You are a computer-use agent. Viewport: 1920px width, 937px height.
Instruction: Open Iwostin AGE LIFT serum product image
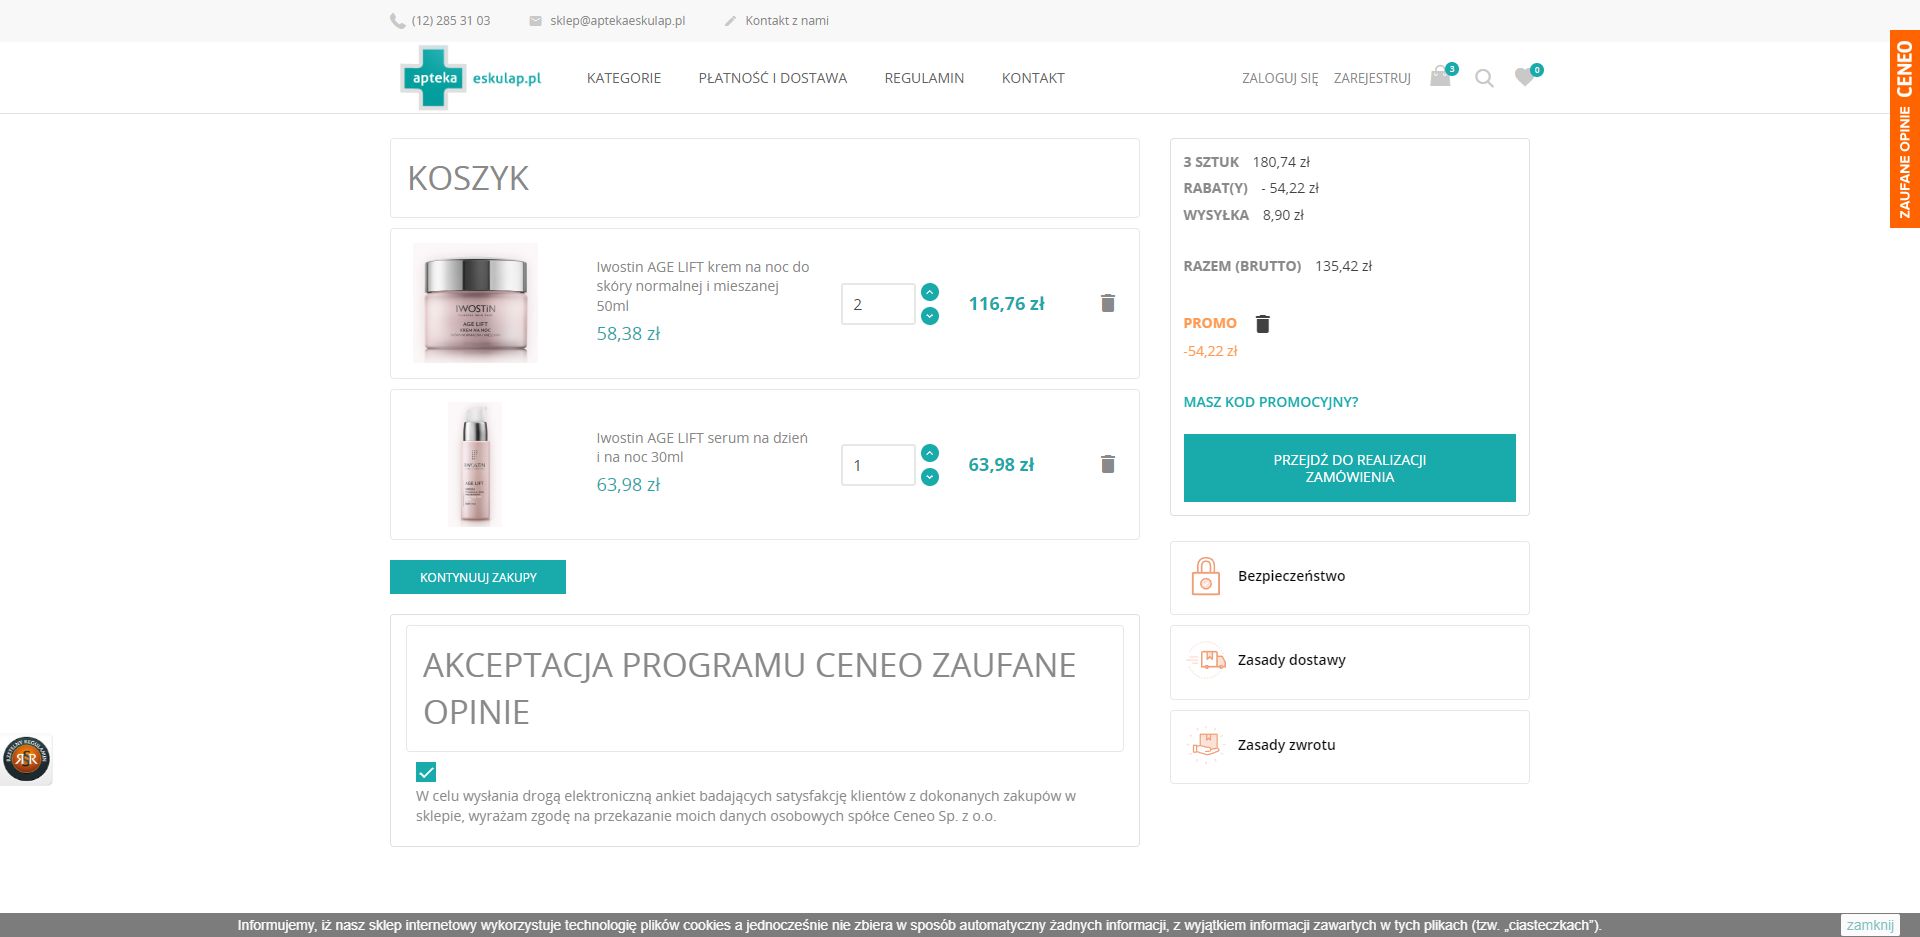475,464
